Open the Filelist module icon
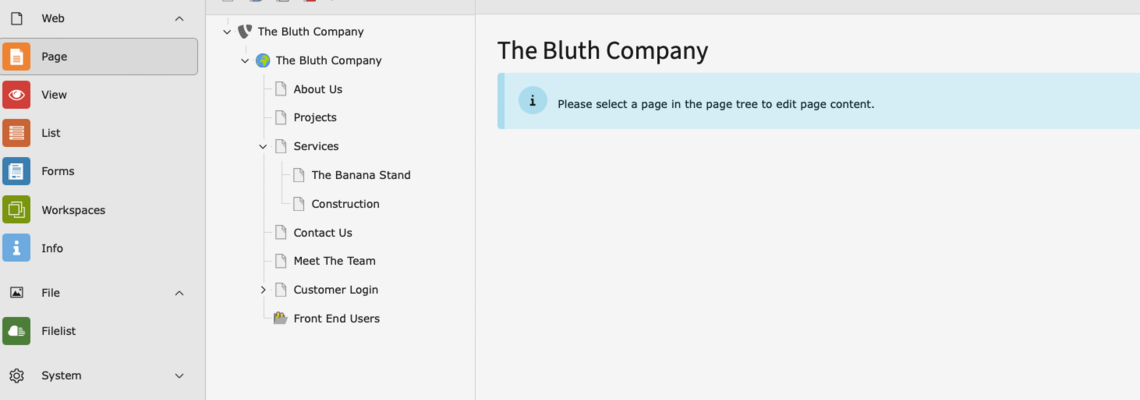 (x=16, y=331)
